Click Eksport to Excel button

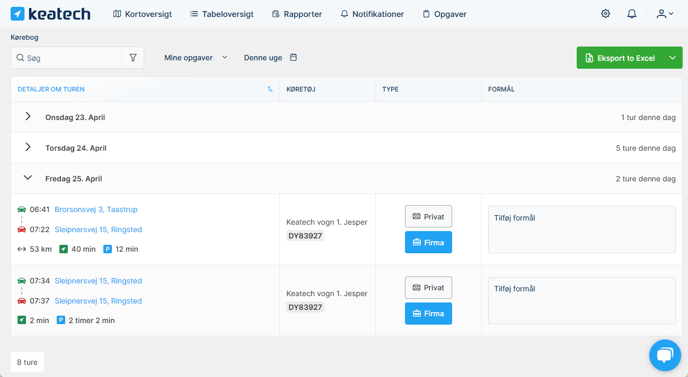(x=620, y=58)
